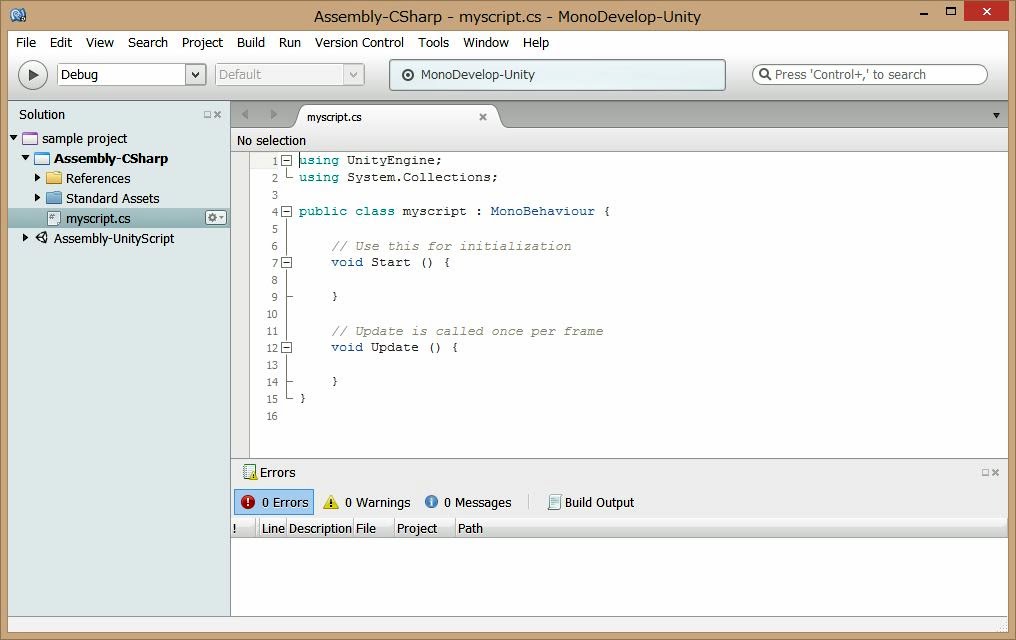Screen dimensions: 1016x640
Task: Click the Run play button in toolbar
Action: [x=33, y=75]
